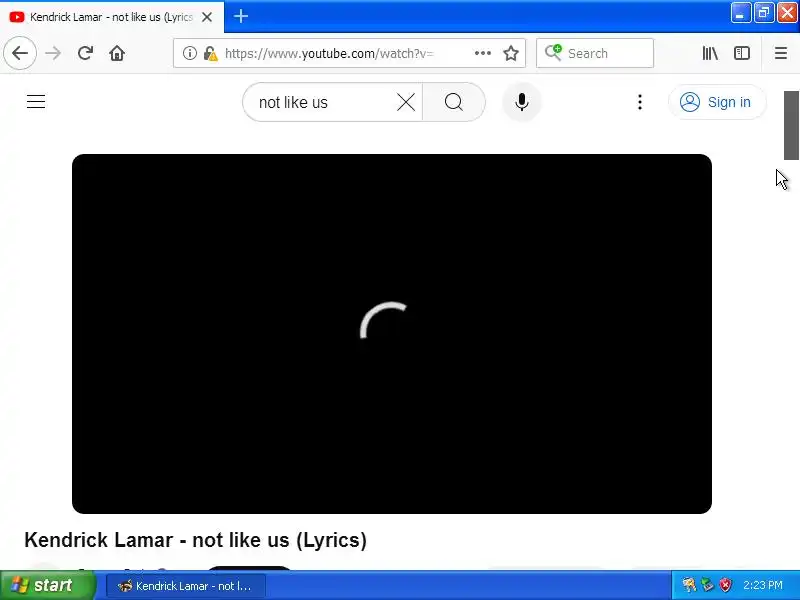The image size is (800, 600).
Task: Open the Firefox hamburger menu
Action: [781, 53]
